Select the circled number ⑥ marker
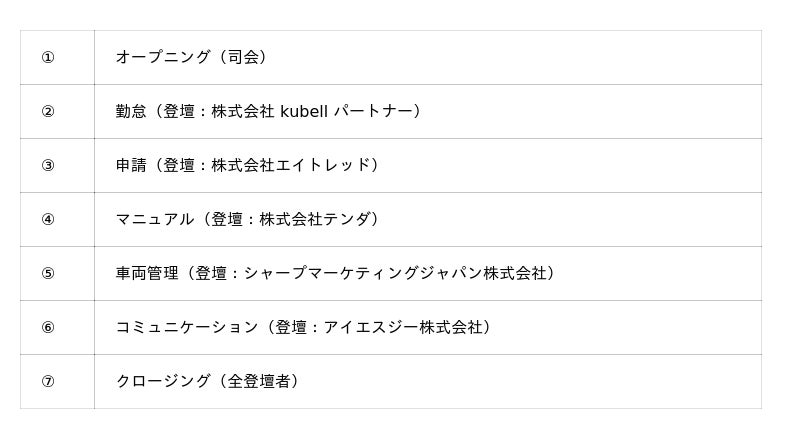The width and height of the screenshot is (800, 439). (48, 328)
